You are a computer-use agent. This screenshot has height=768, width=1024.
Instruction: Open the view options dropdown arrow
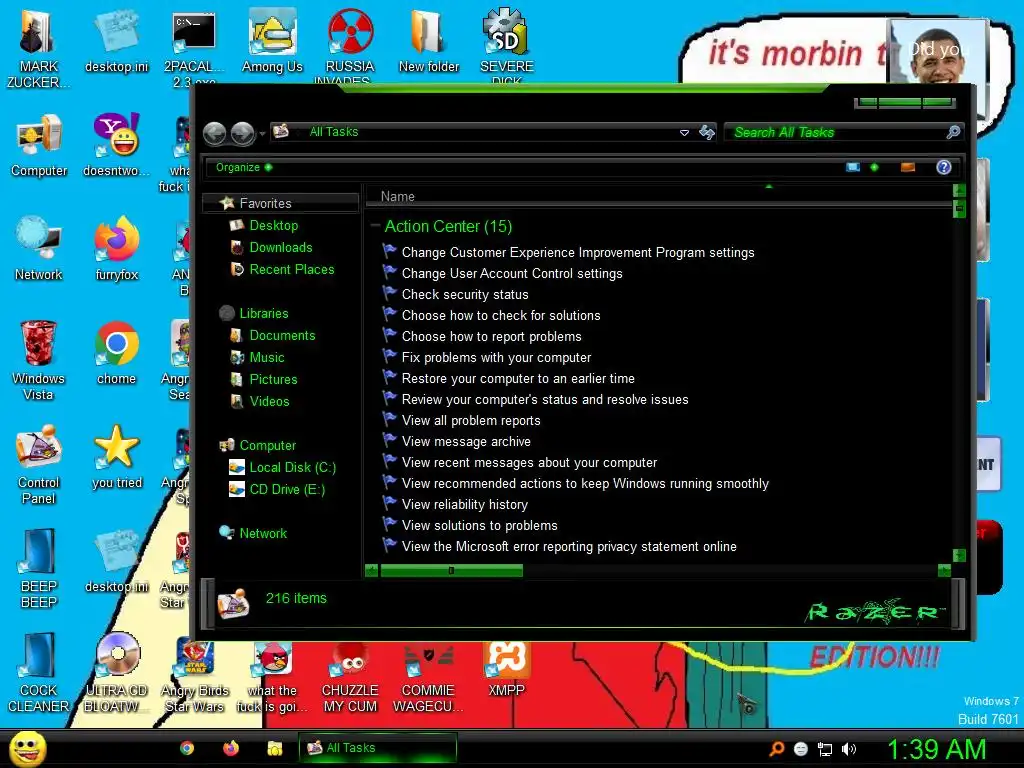[x=874, y=167]
